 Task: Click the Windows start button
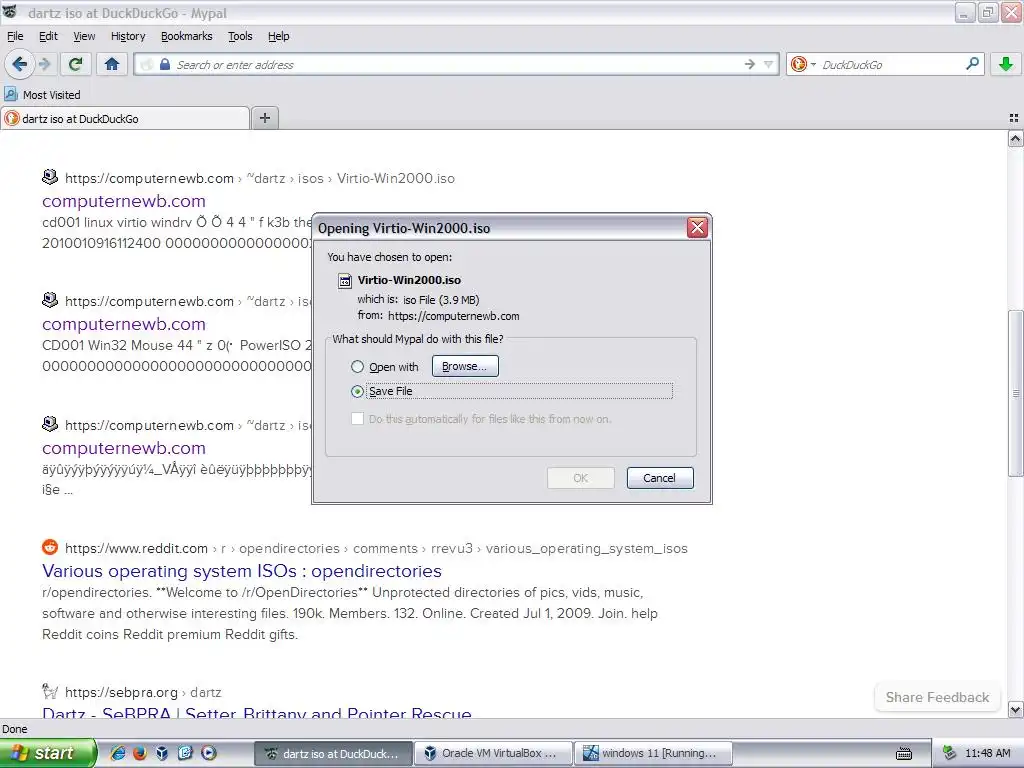coord(48,753)
